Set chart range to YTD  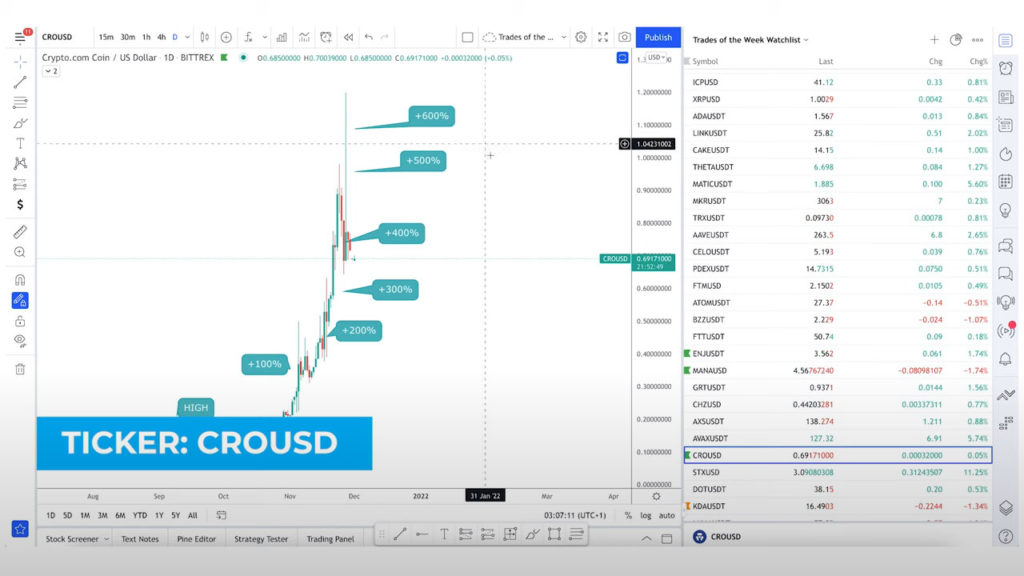click(140, 515)
